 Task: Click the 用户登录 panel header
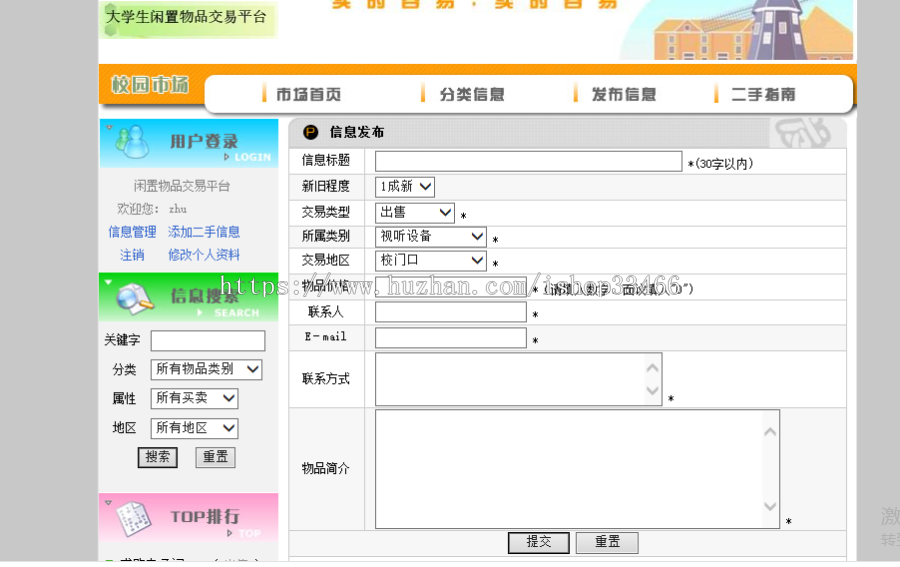pyautogui.click(x=189, y=143)
